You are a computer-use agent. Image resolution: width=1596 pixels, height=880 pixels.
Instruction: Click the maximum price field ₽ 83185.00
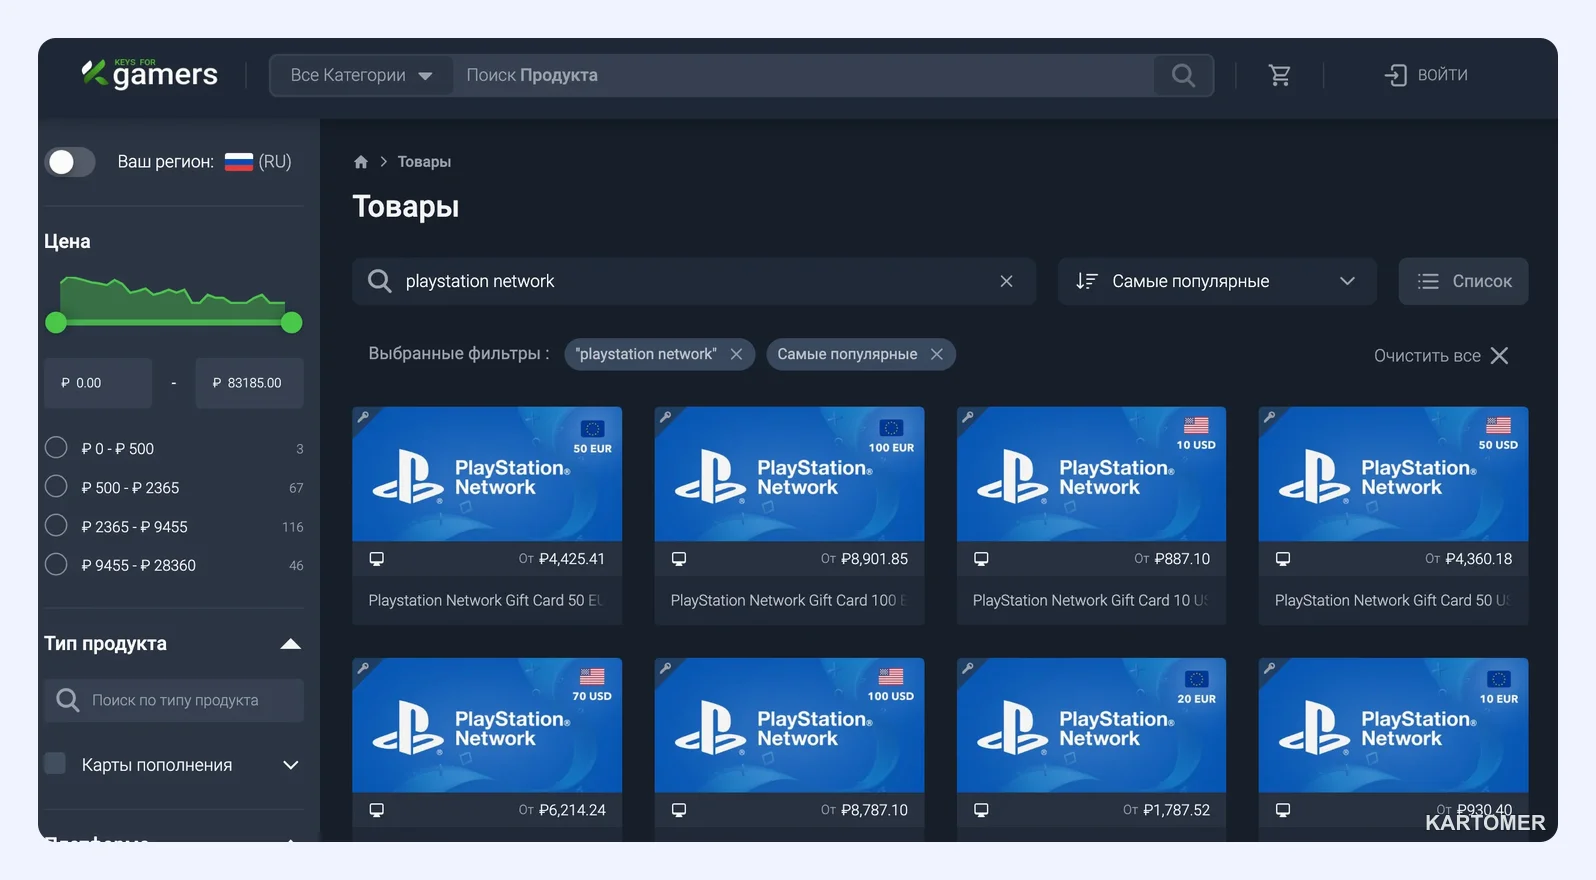[x=249, y=383]
